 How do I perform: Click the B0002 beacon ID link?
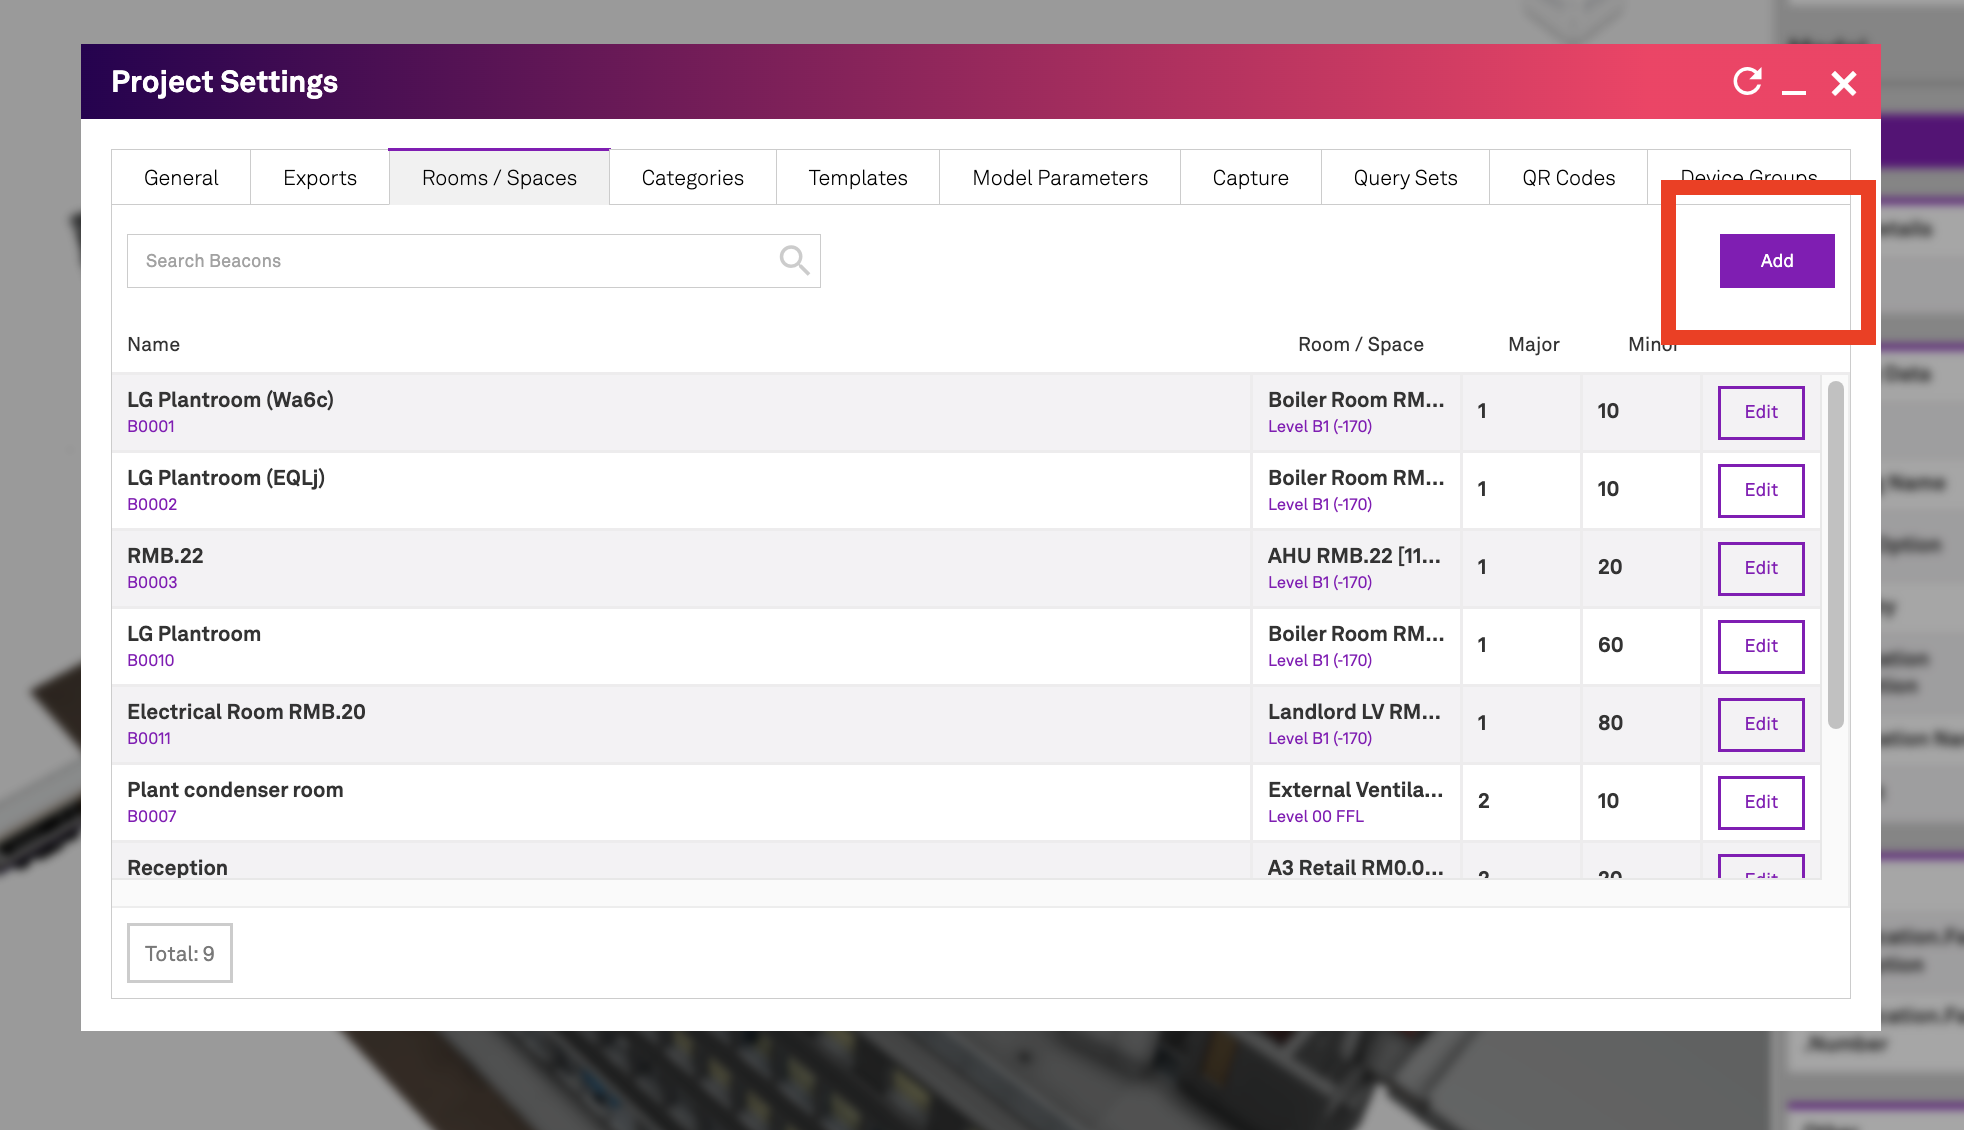(x=152, y=504)
